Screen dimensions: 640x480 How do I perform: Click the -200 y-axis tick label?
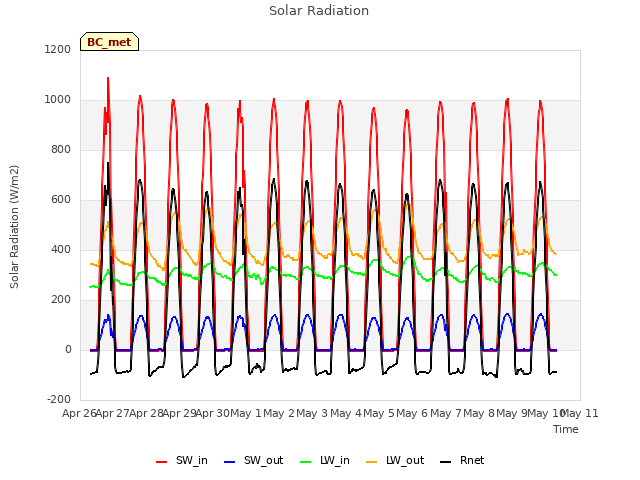[59, 399]
